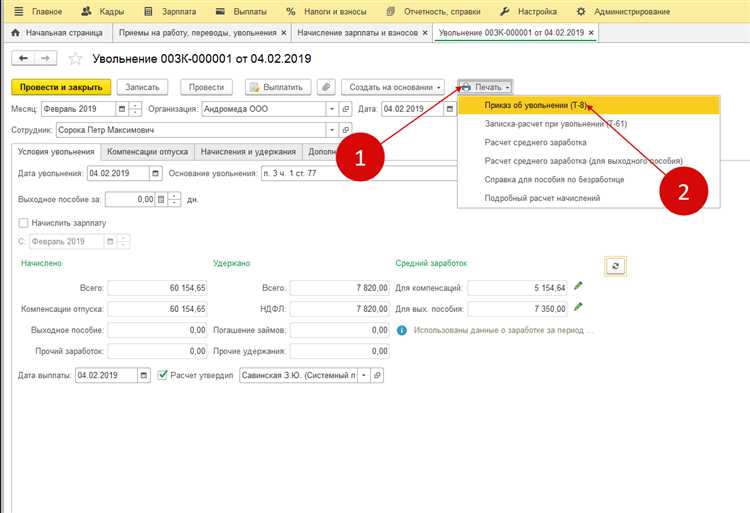This screenshot has height=513, width=750.
Task: Click the refresh recalculation icon
Action: (616, 265)
